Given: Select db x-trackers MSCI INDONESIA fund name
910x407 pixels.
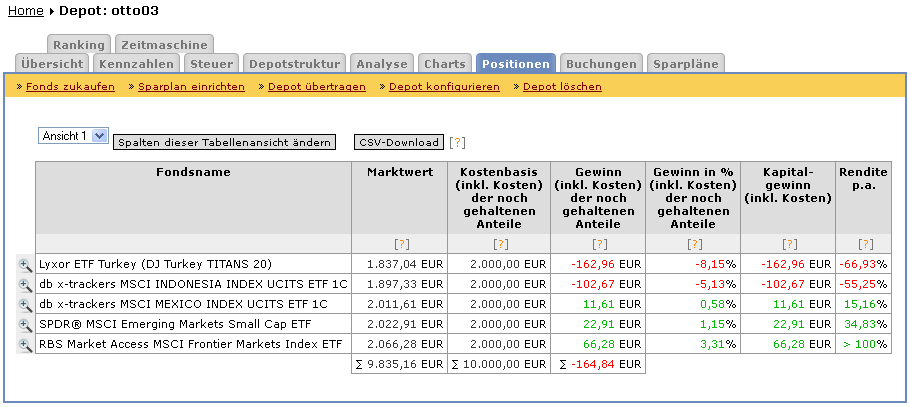Looking at the screenshot, I should click(193, 284).
